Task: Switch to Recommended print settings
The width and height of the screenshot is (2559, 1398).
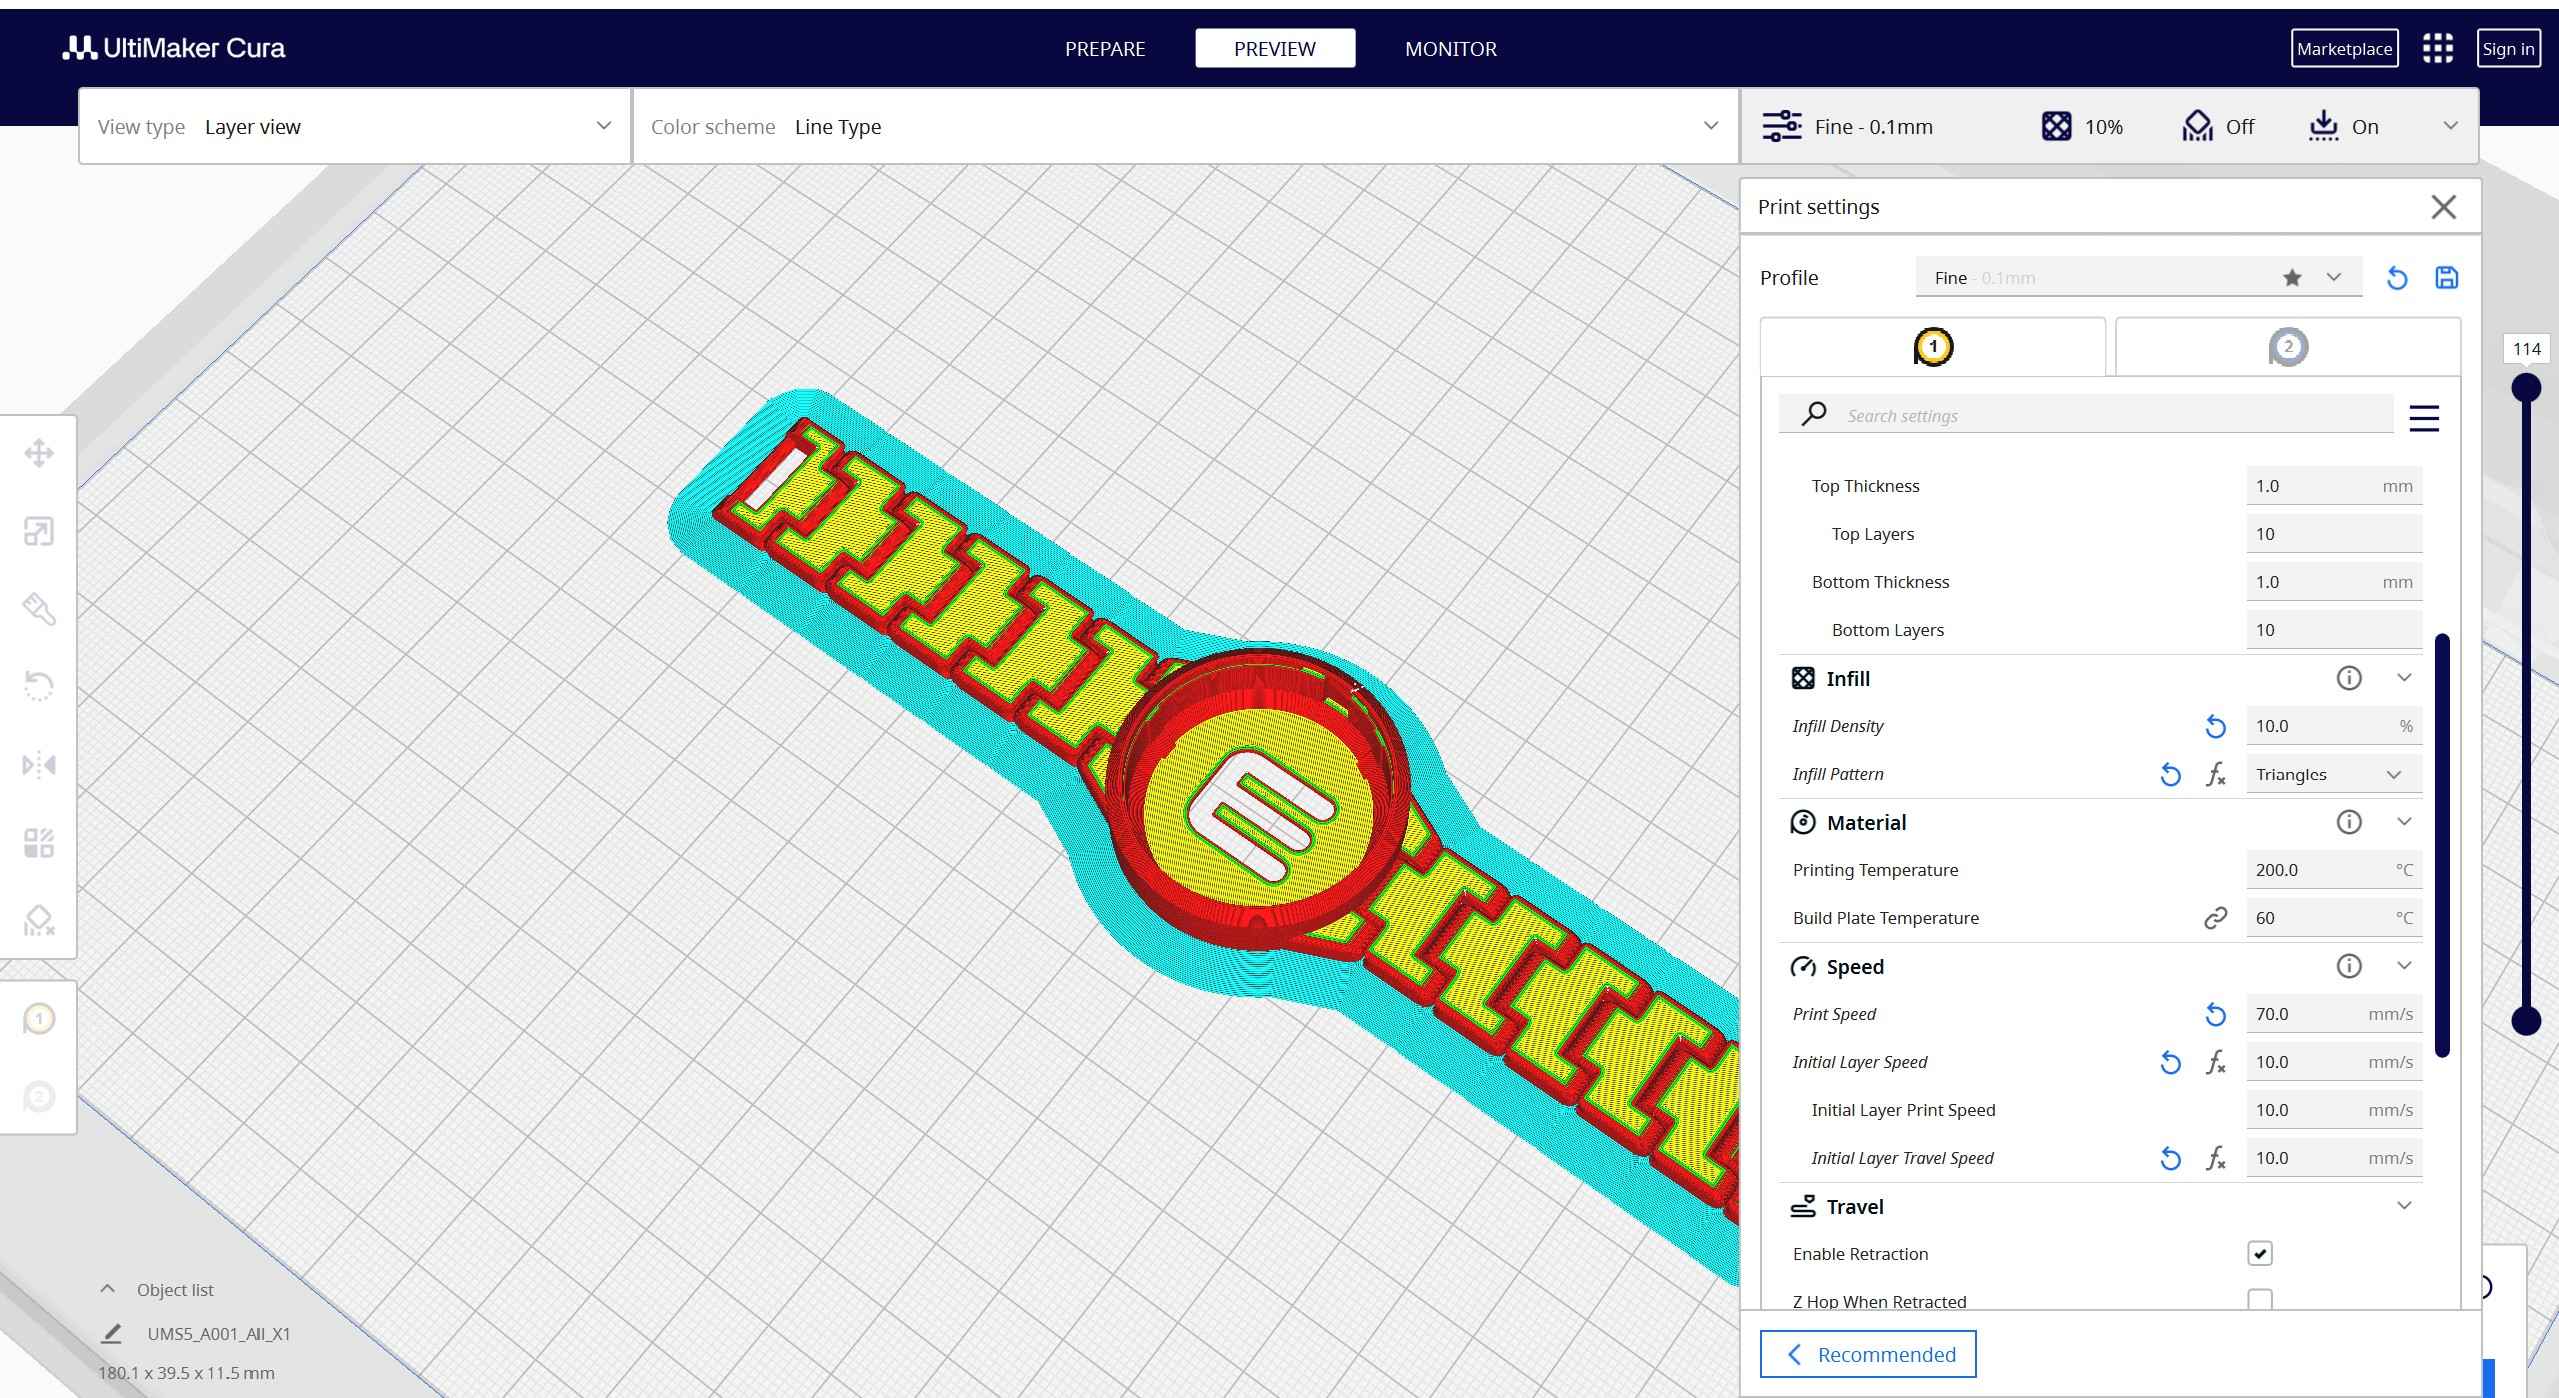Action: pyautogui.click(x=1868, y=1354)
